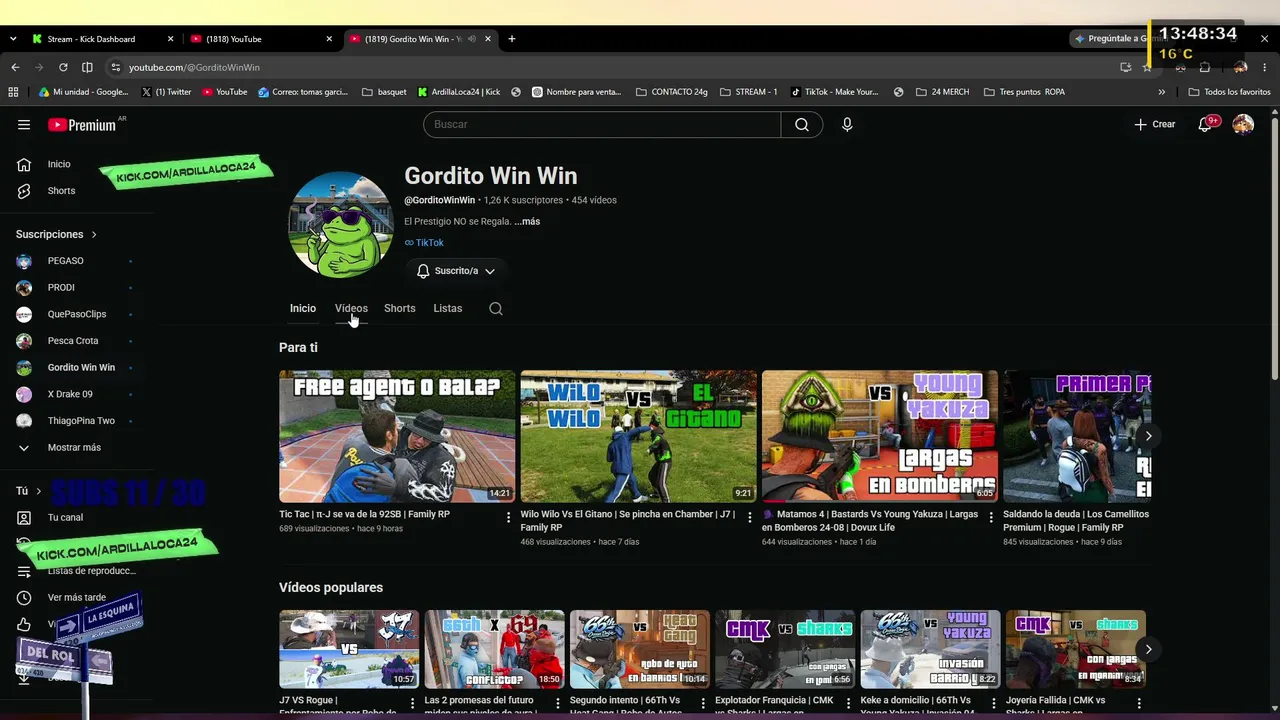Click the Crear button
This screenshot has width=1280, height=720.
[1155, 125]
